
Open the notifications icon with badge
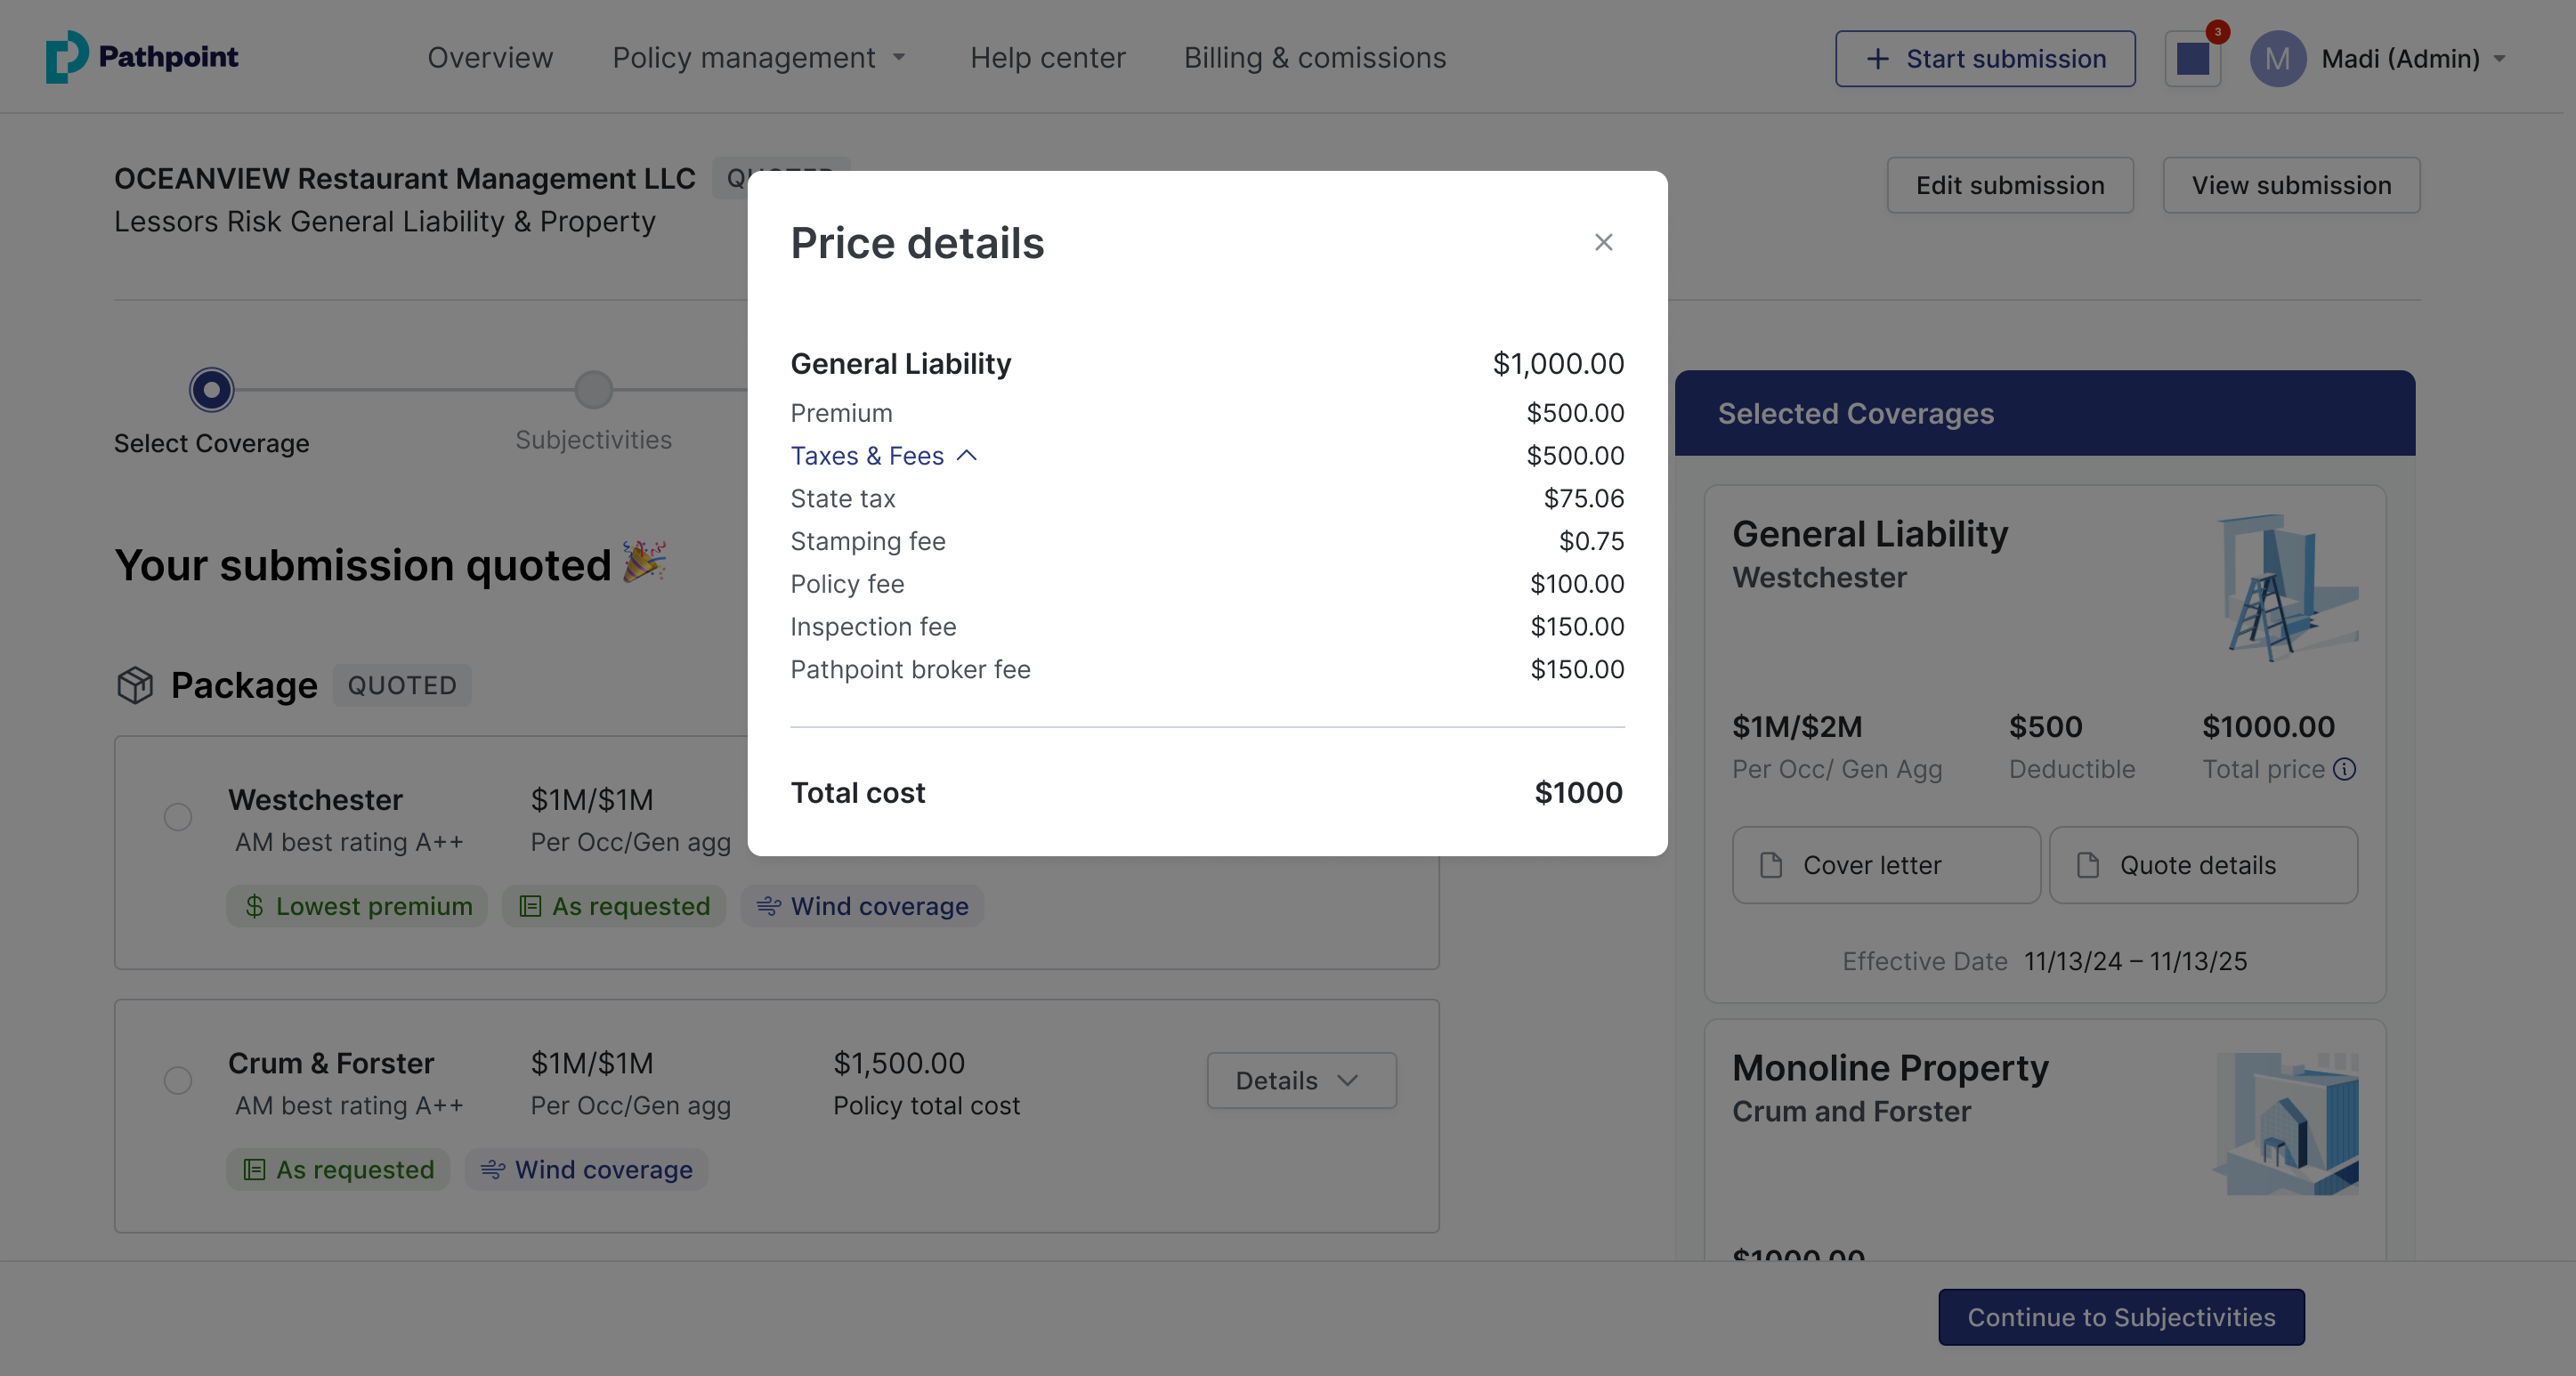click(2193, 58)
